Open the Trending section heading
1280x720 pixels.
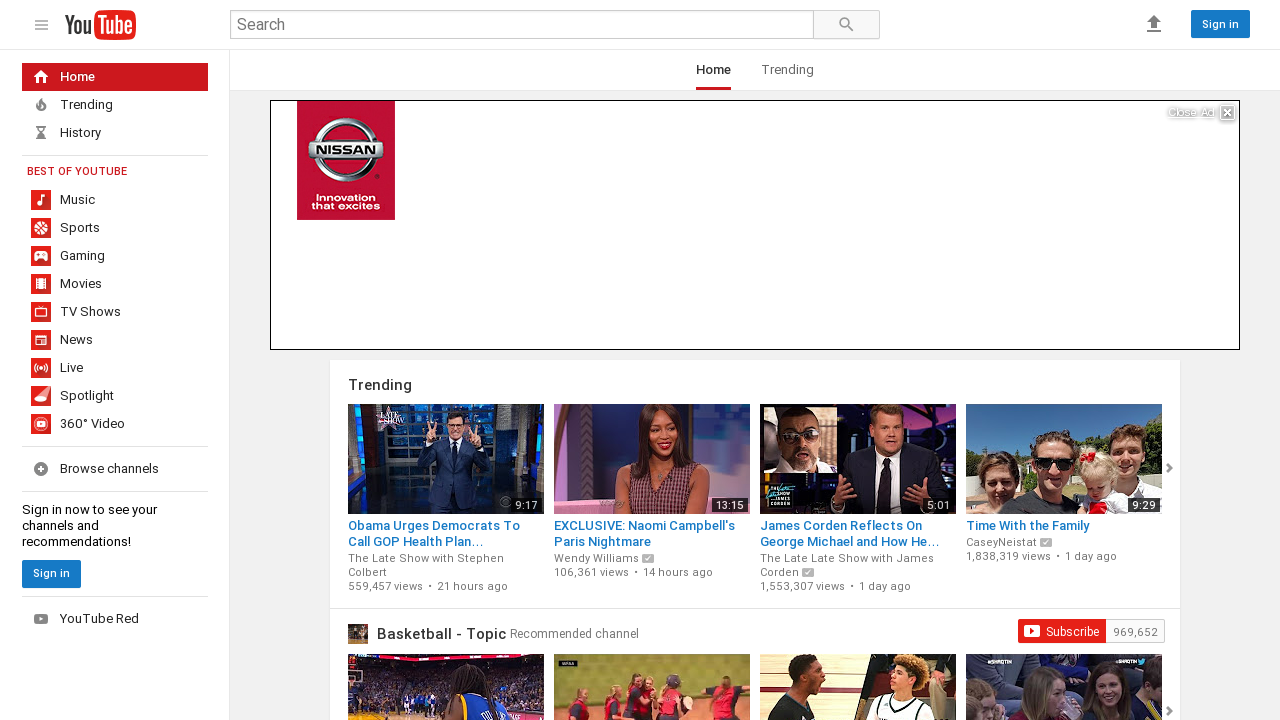380,385
